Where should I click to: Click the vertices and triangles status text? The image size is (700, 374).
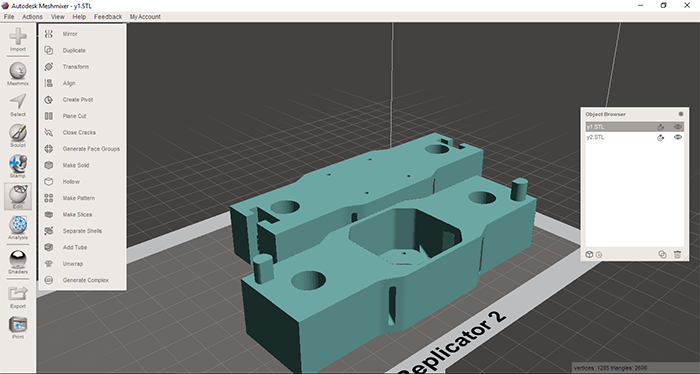(610, 368)
